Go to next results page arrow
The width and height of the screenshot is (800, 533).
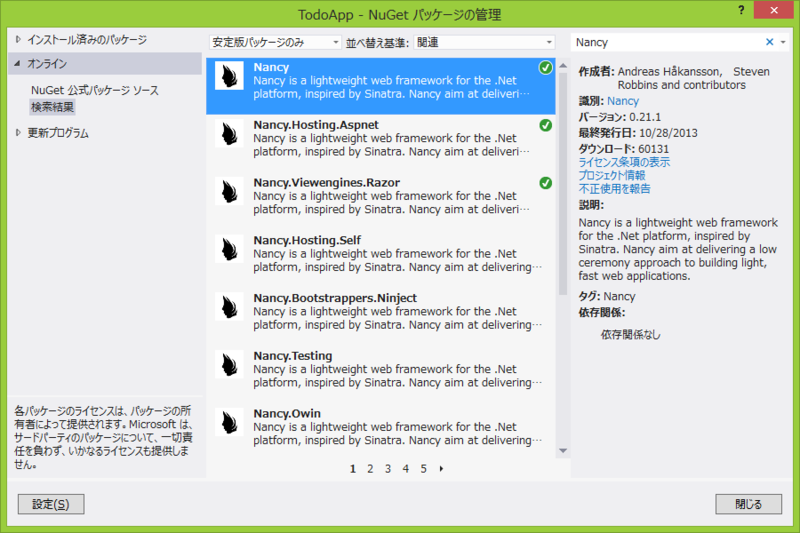click(441, 468)
